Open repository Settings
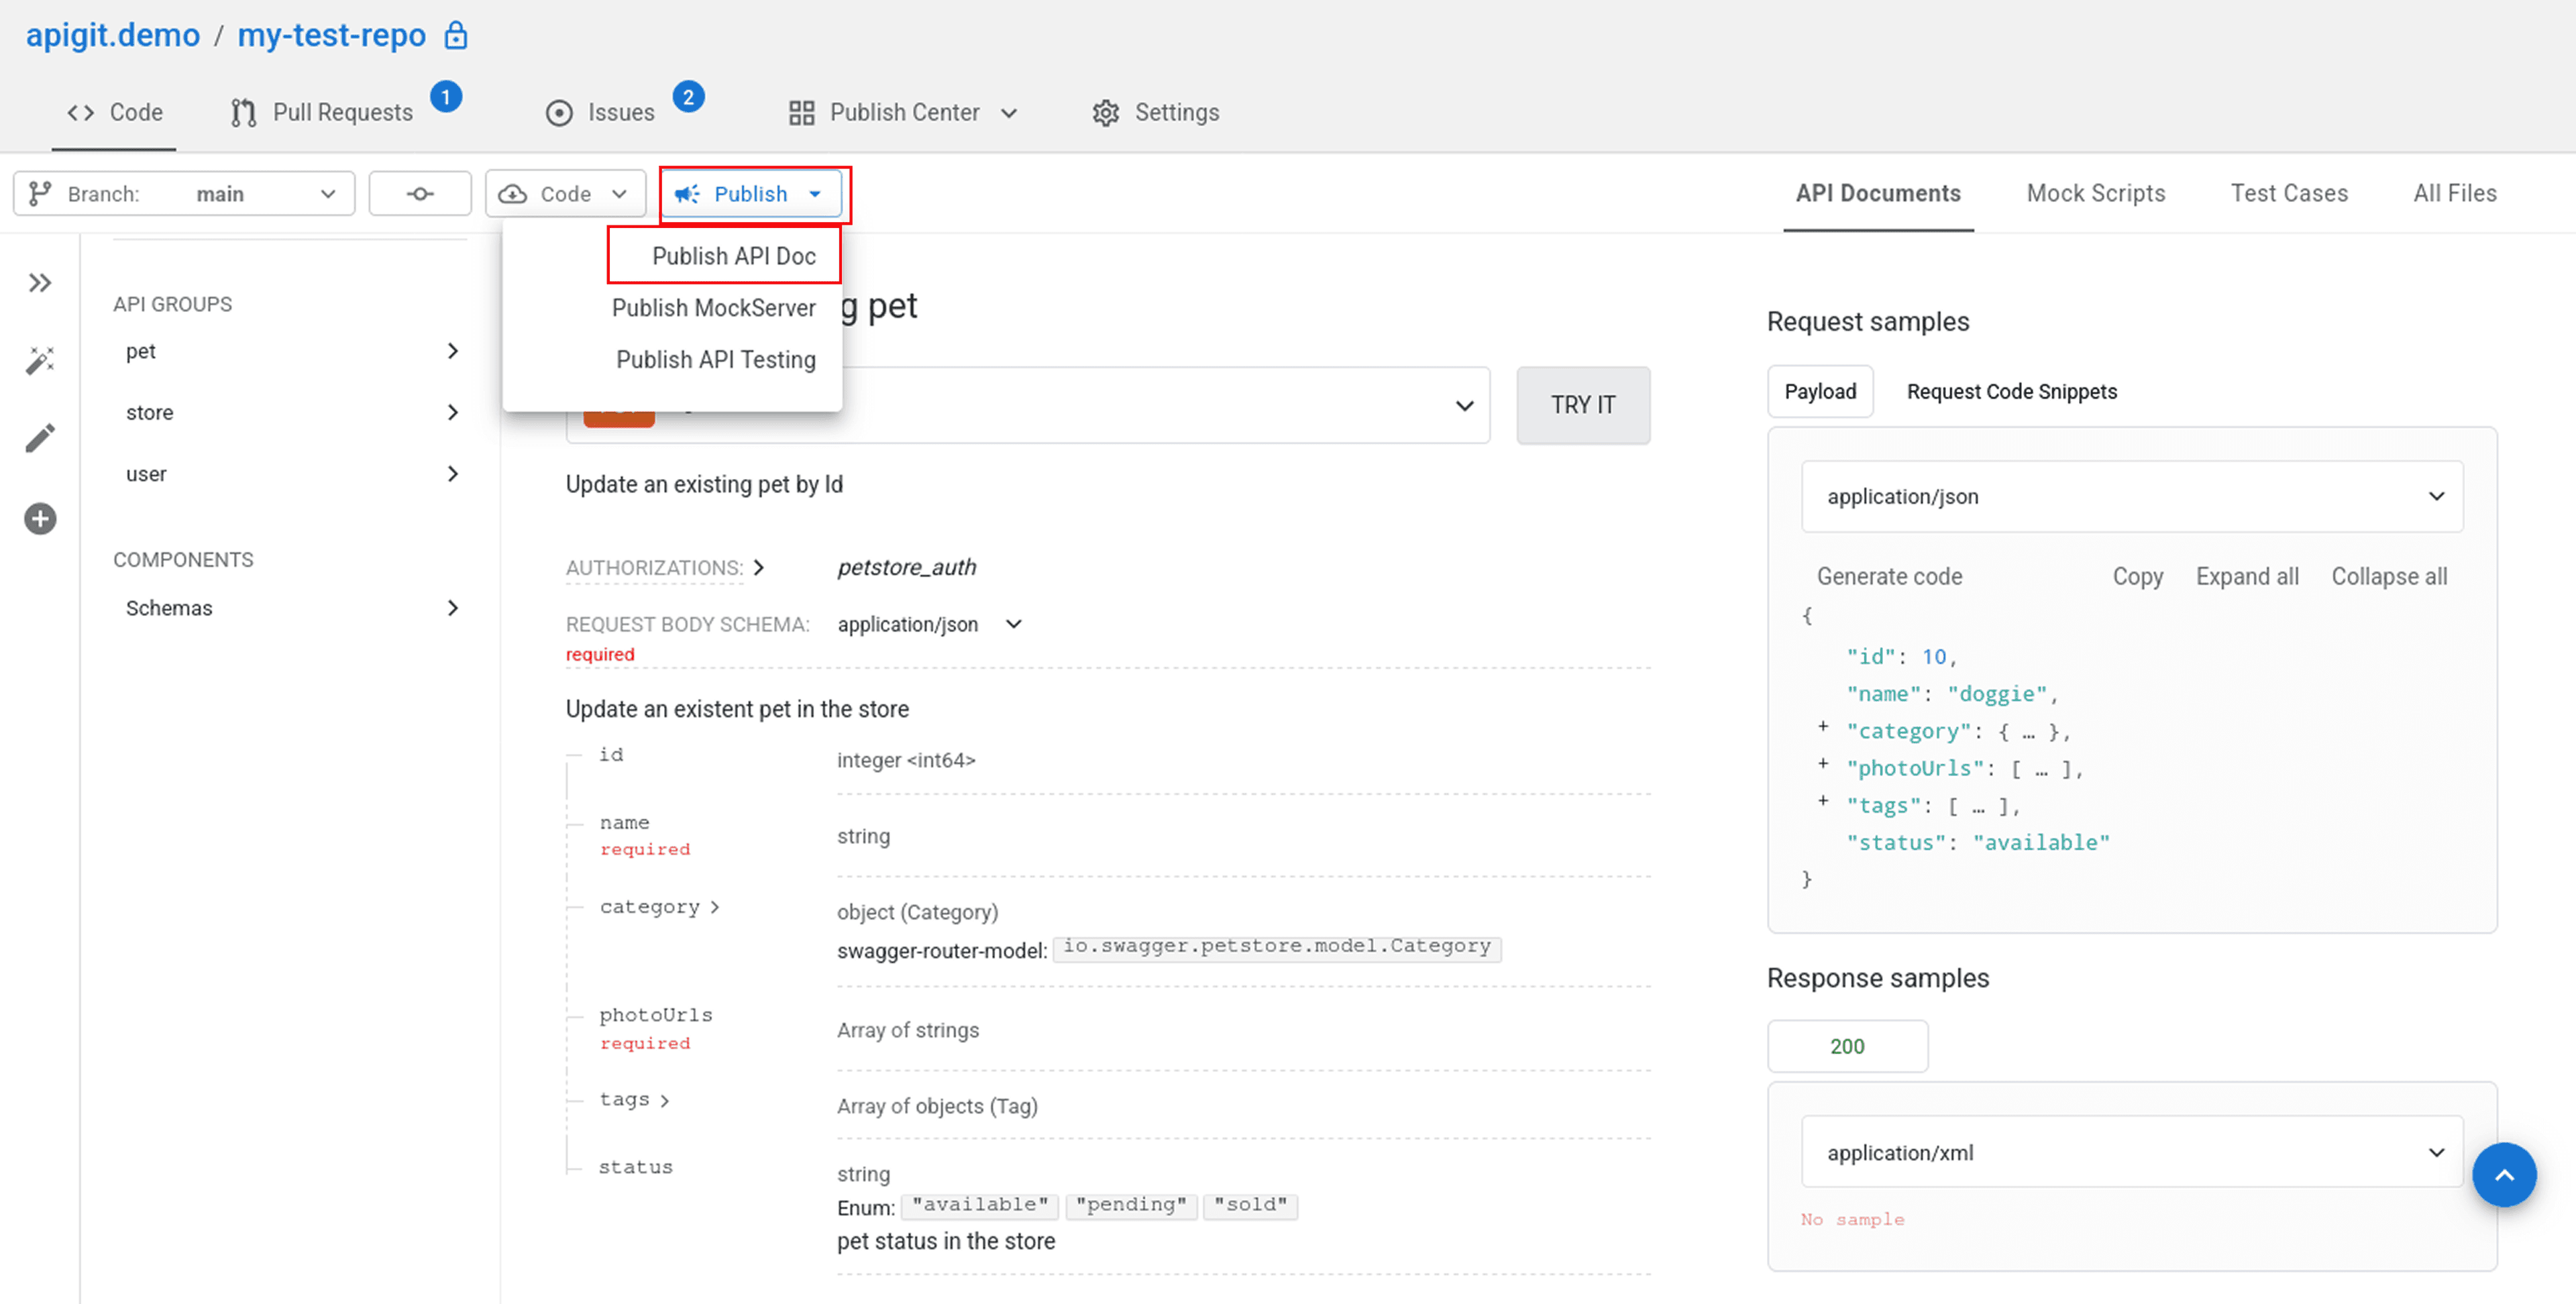The width and height of the screenshot is (2576, 1304). point(1155,112)
